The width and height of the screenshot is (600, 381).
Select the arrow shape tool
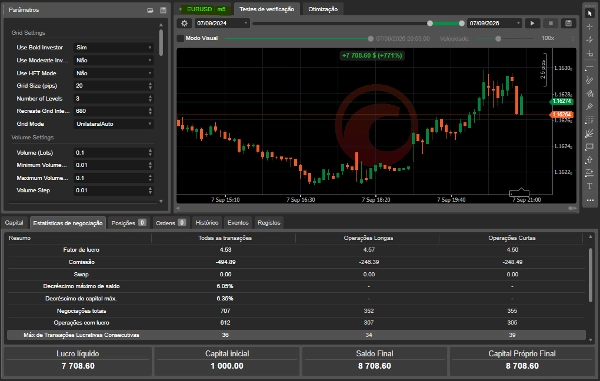[589, 160]
